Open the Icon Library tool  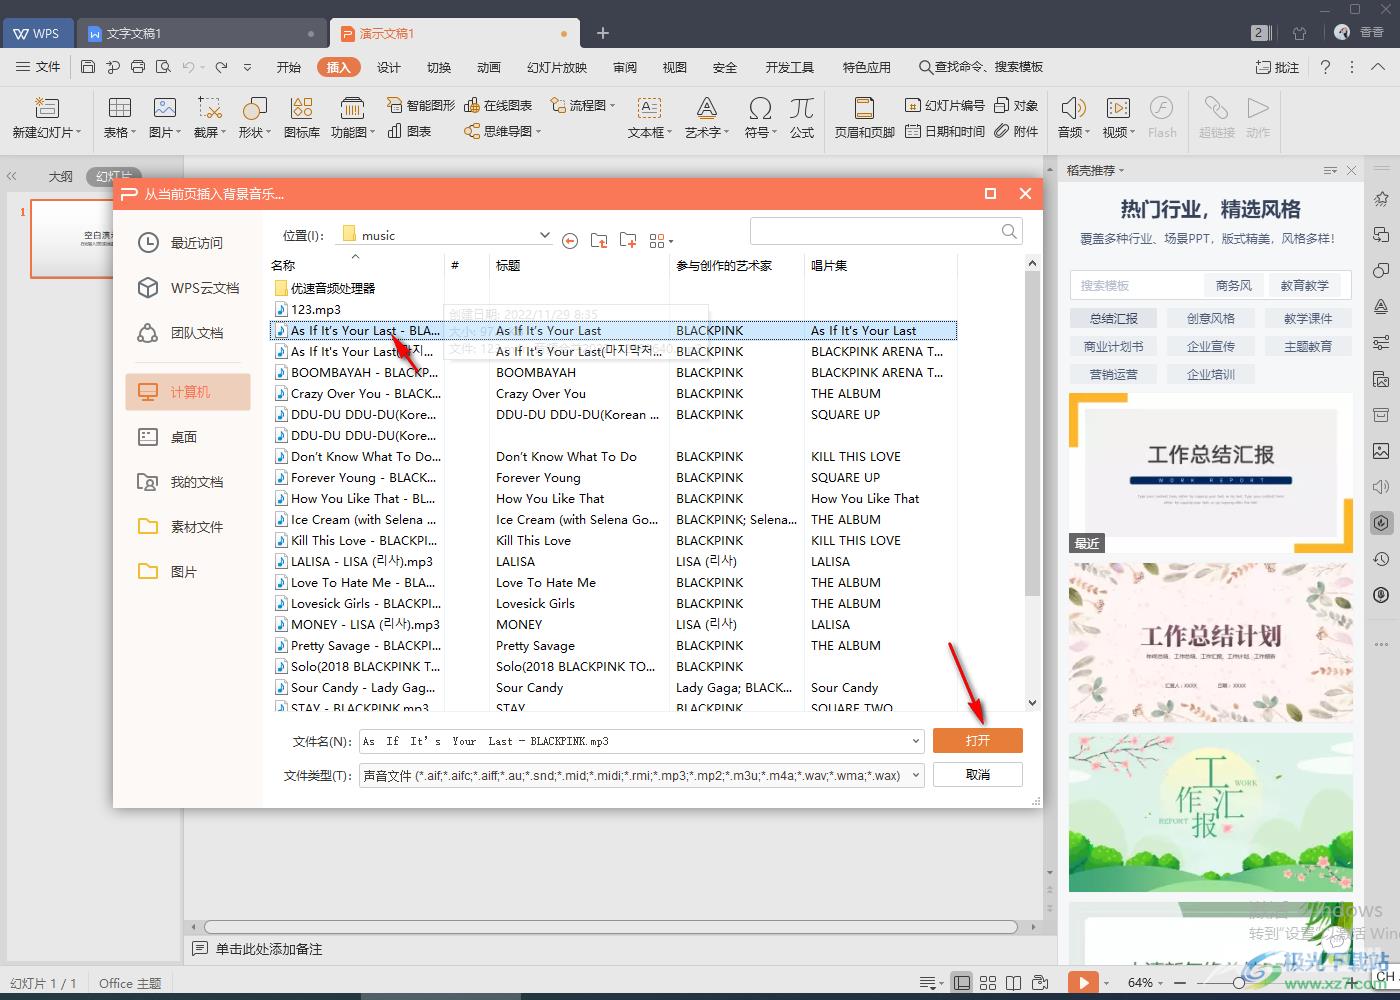point(301,108)
